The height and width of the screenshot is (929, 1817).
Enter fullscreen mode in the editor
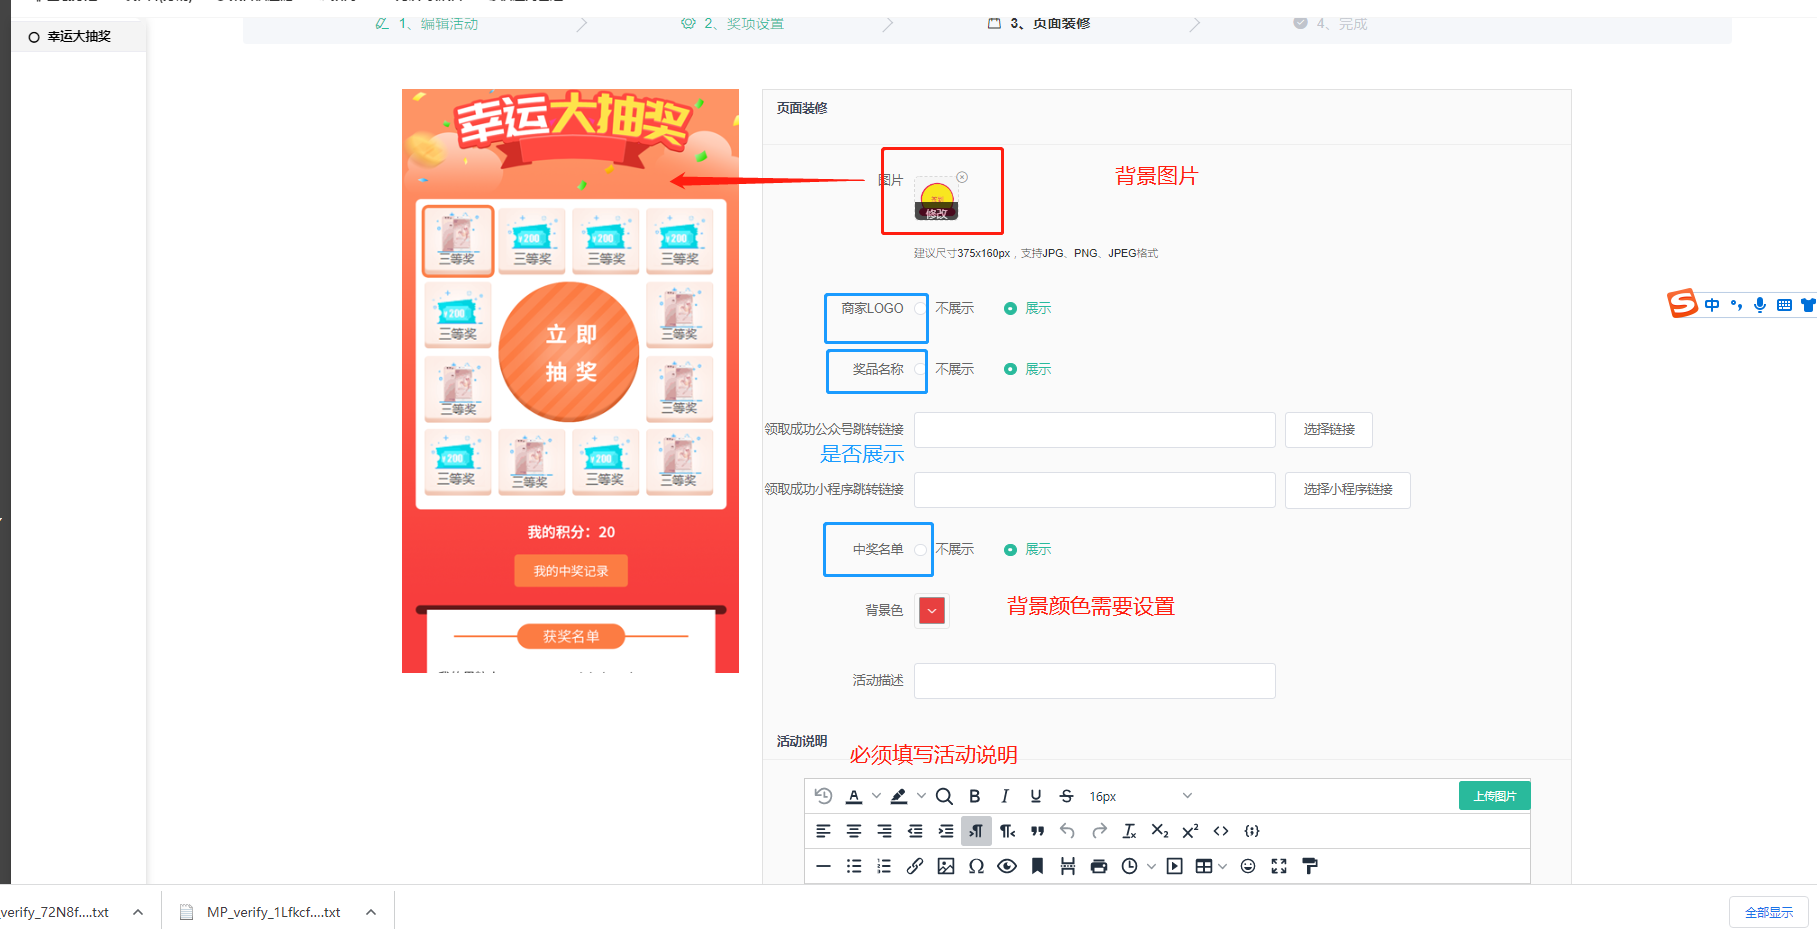1279,866
